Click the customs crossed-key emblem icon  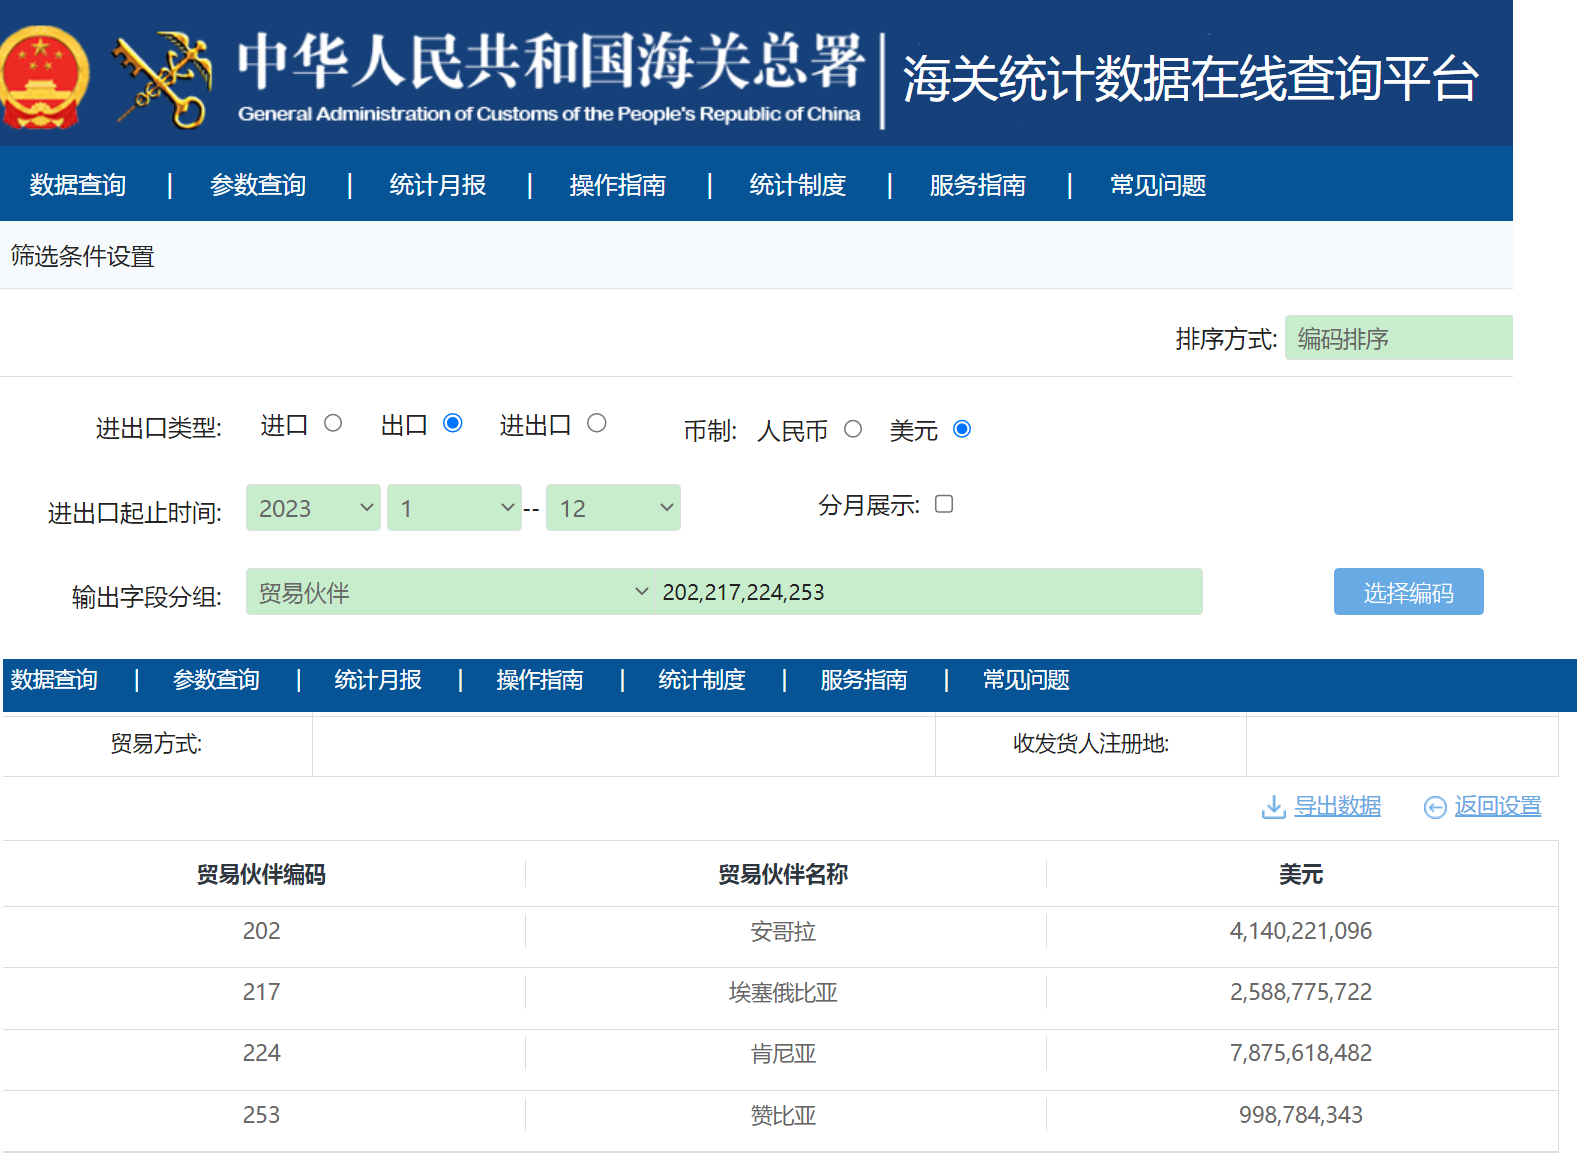[x=162, y=79]
